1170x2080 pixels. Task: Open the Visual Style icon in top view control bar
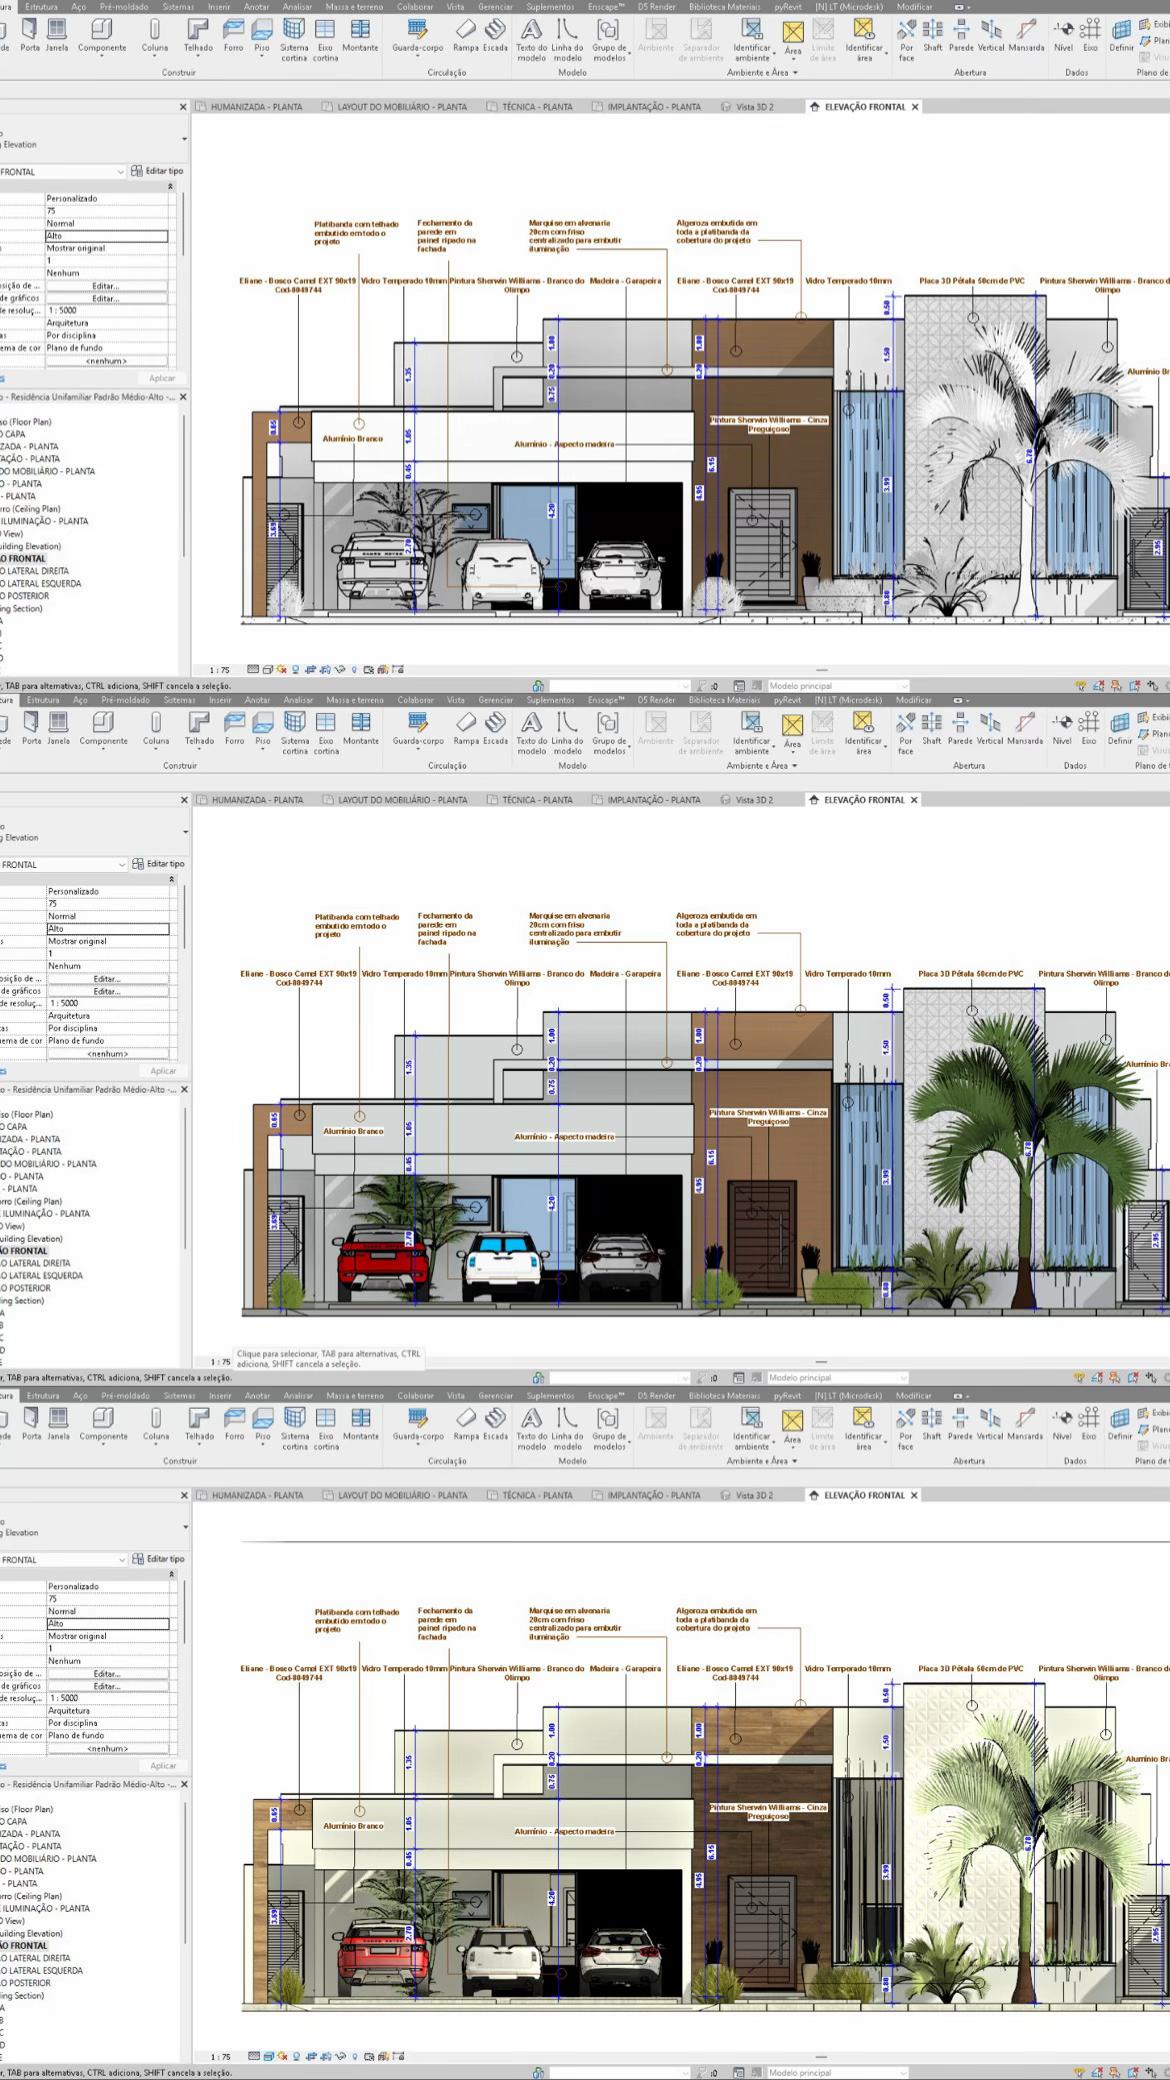(x=268, y=669)
